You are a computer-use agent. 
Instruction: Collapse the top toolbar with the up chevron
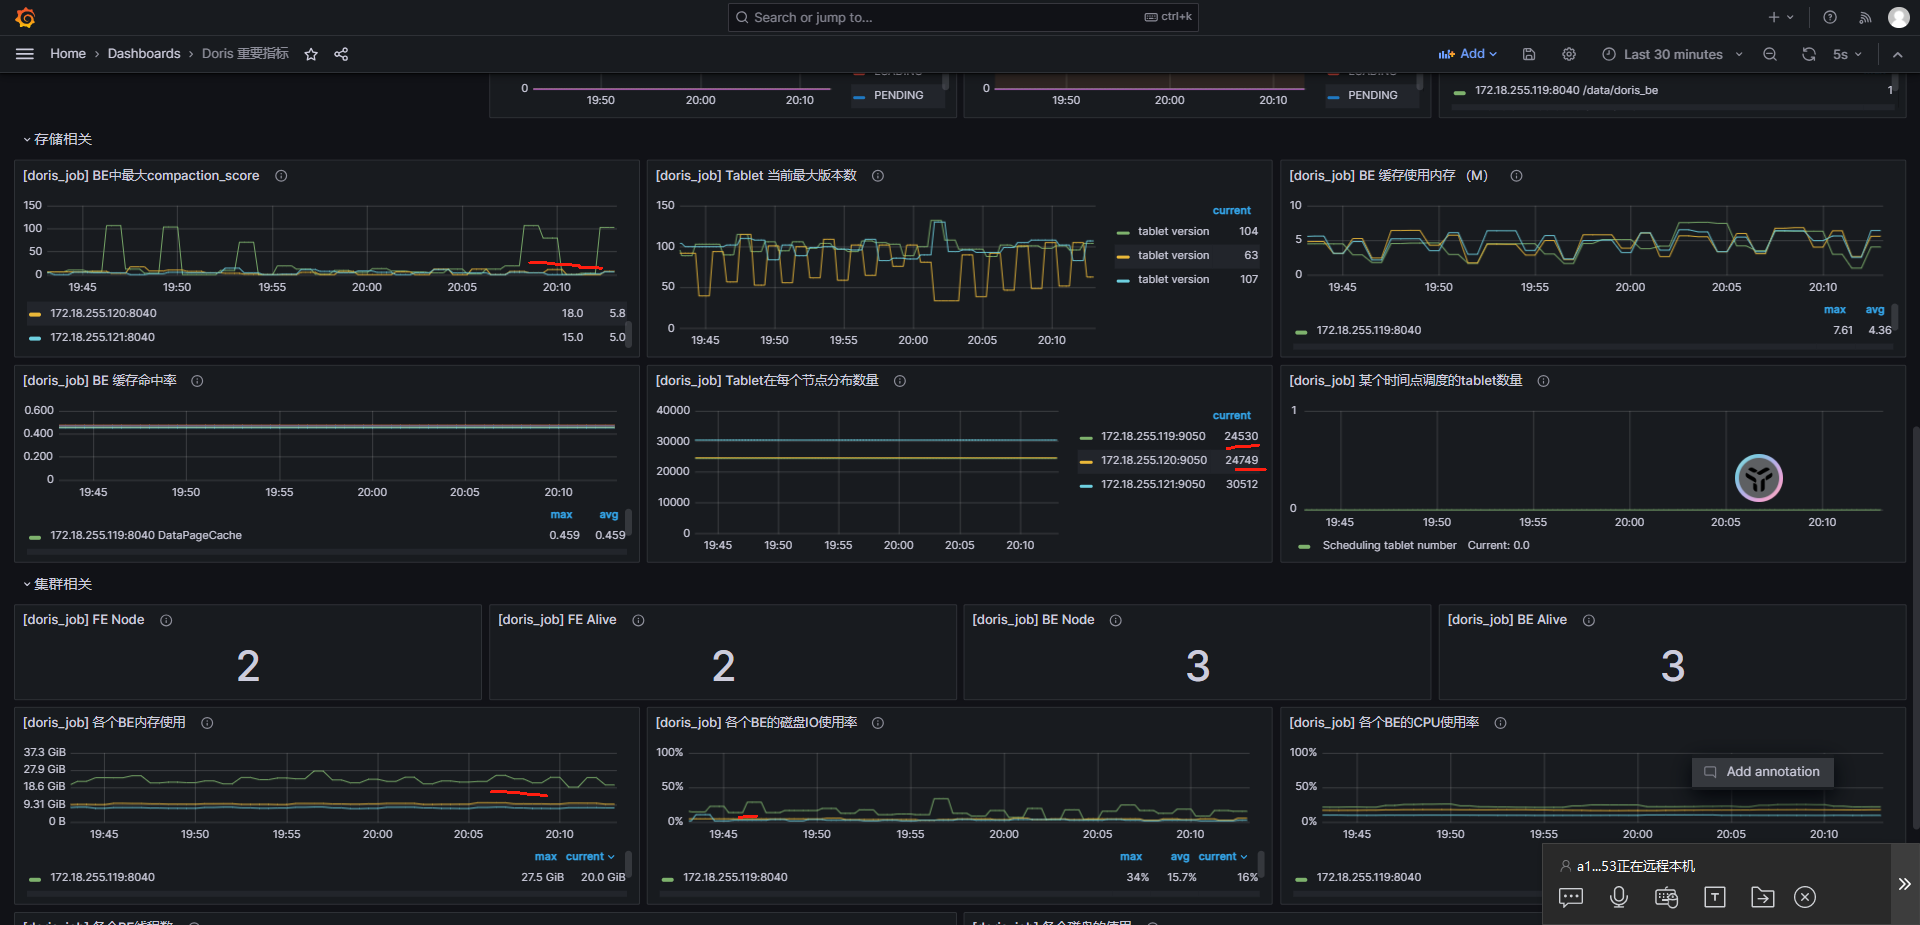point(1897,54)
